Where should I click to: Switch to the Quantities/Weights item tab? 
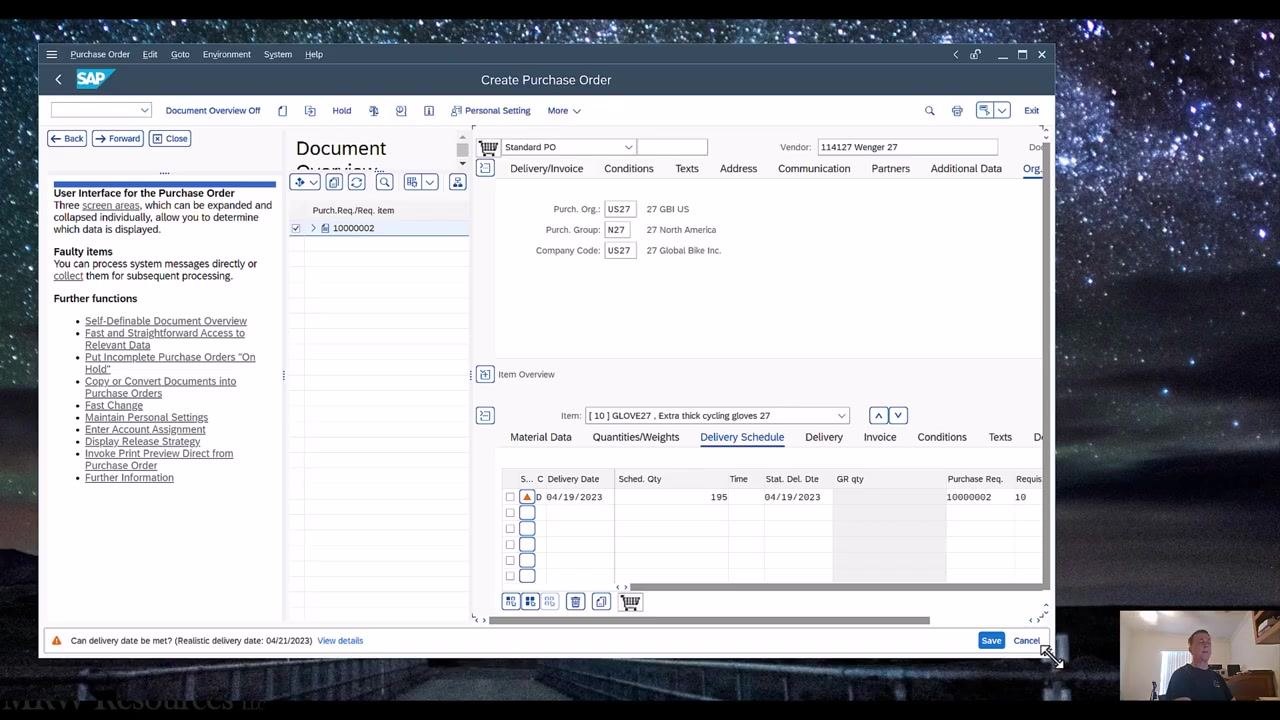(636, 437)
